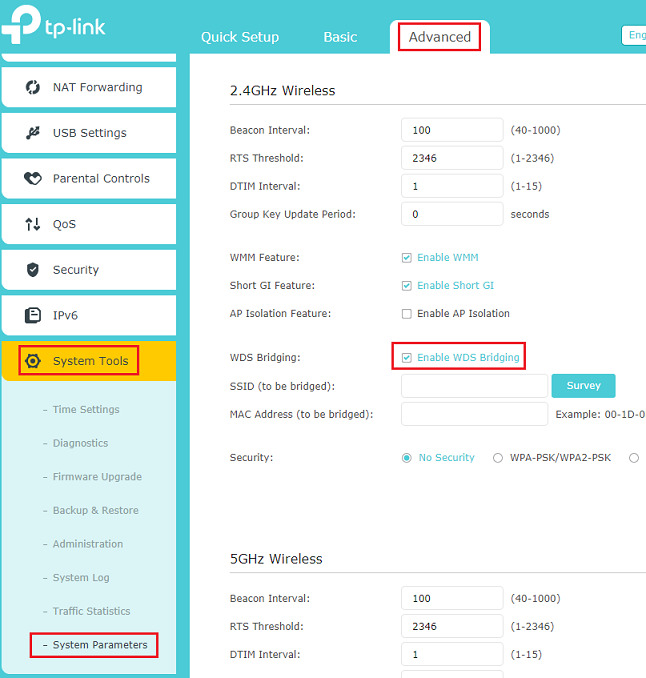Screen dimensions: 646x678
Task: Click the TP-Link logo icon
Action: (x=22, y=27)
